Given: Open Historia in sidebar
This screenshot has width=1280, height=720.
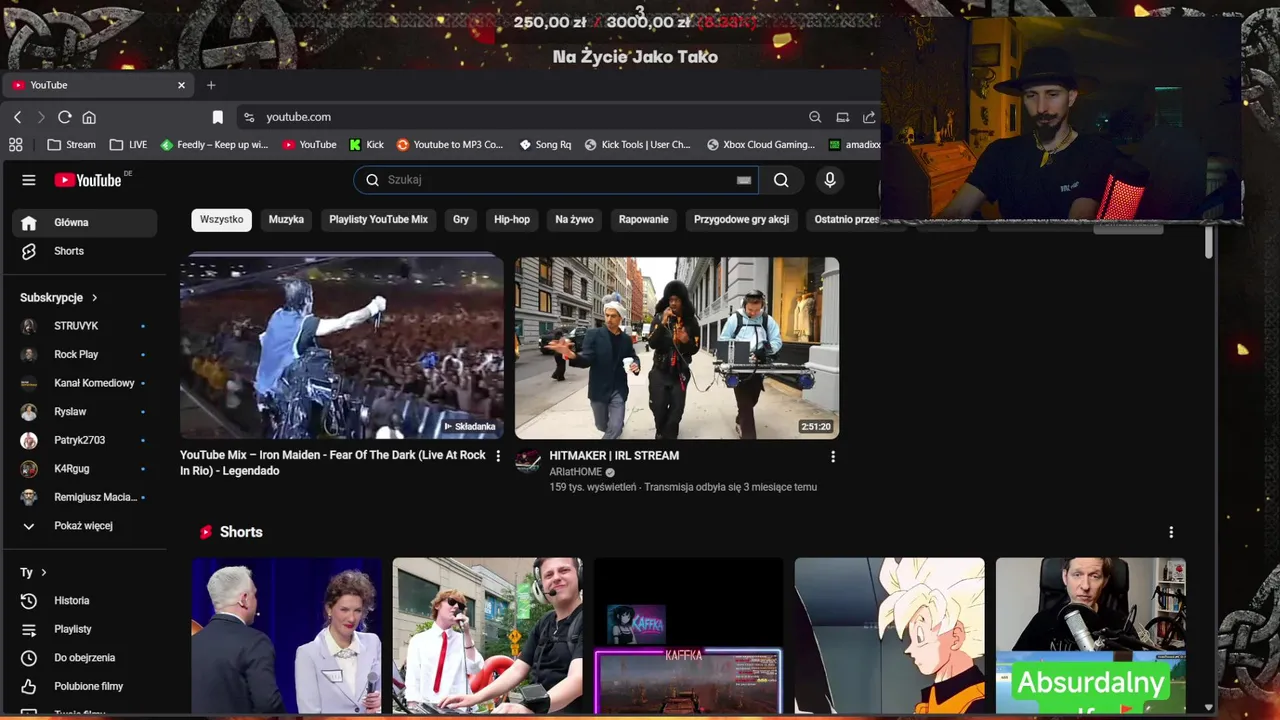Looking at the screenshot, I should [85, 601].
